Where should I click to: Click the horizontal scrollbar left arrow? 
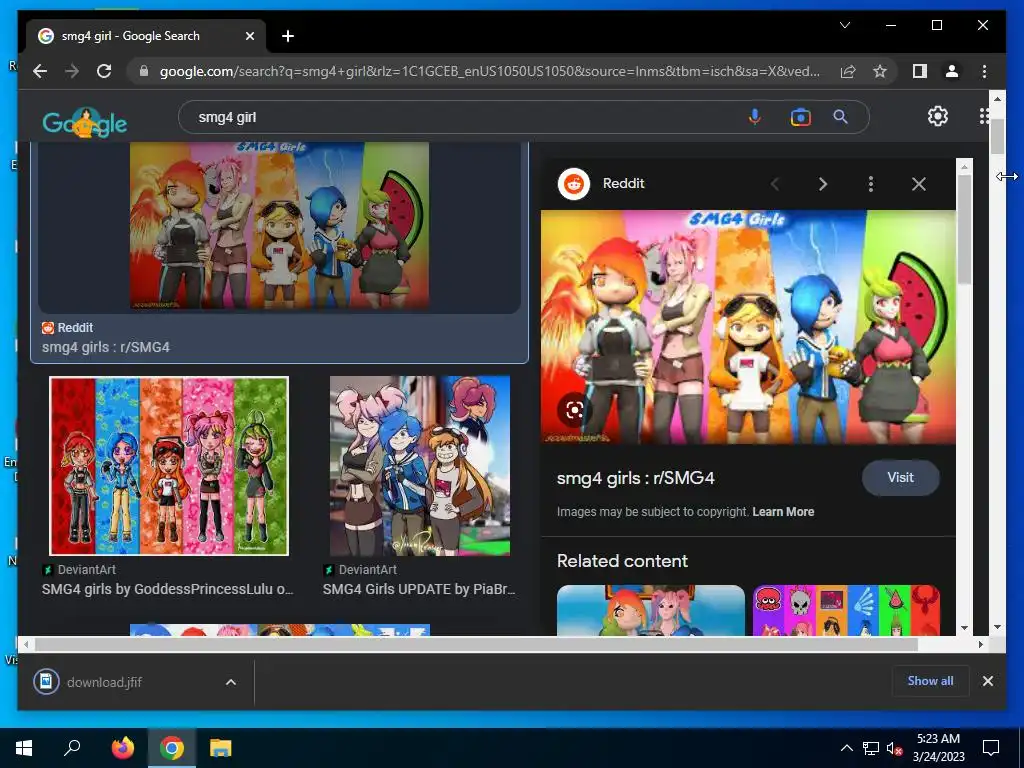(x=25, y=645)
